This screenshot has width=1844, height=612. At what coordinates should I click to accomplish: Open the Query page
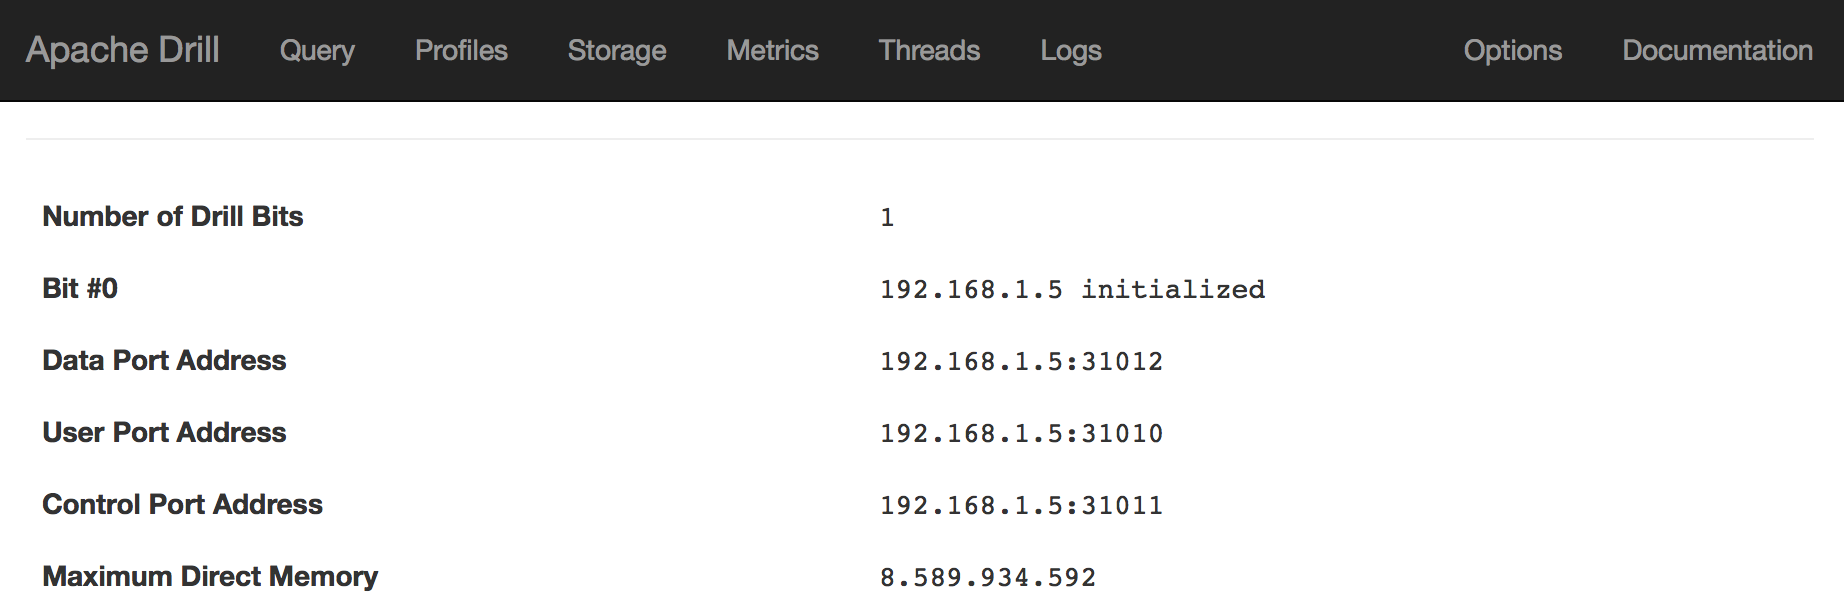pos(317,51)
